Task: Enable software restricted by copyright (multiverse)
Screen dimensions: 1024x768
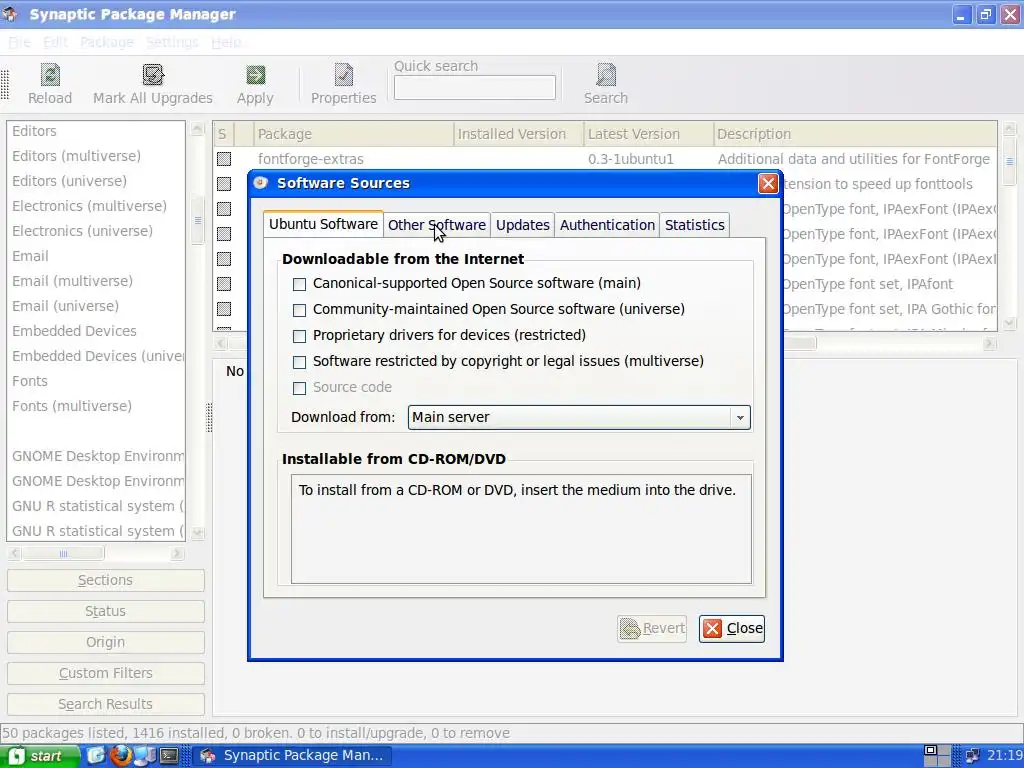Action: [299, 362]
